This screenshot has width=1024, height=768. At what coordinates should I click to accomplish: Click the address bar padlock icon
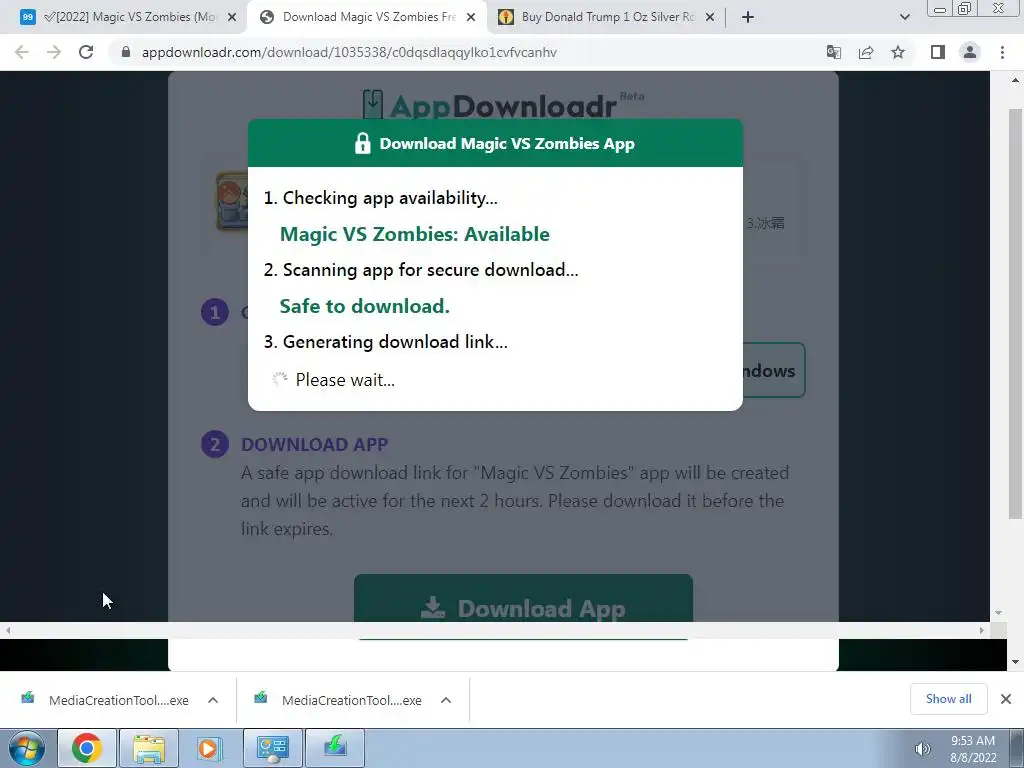[126, 52]
